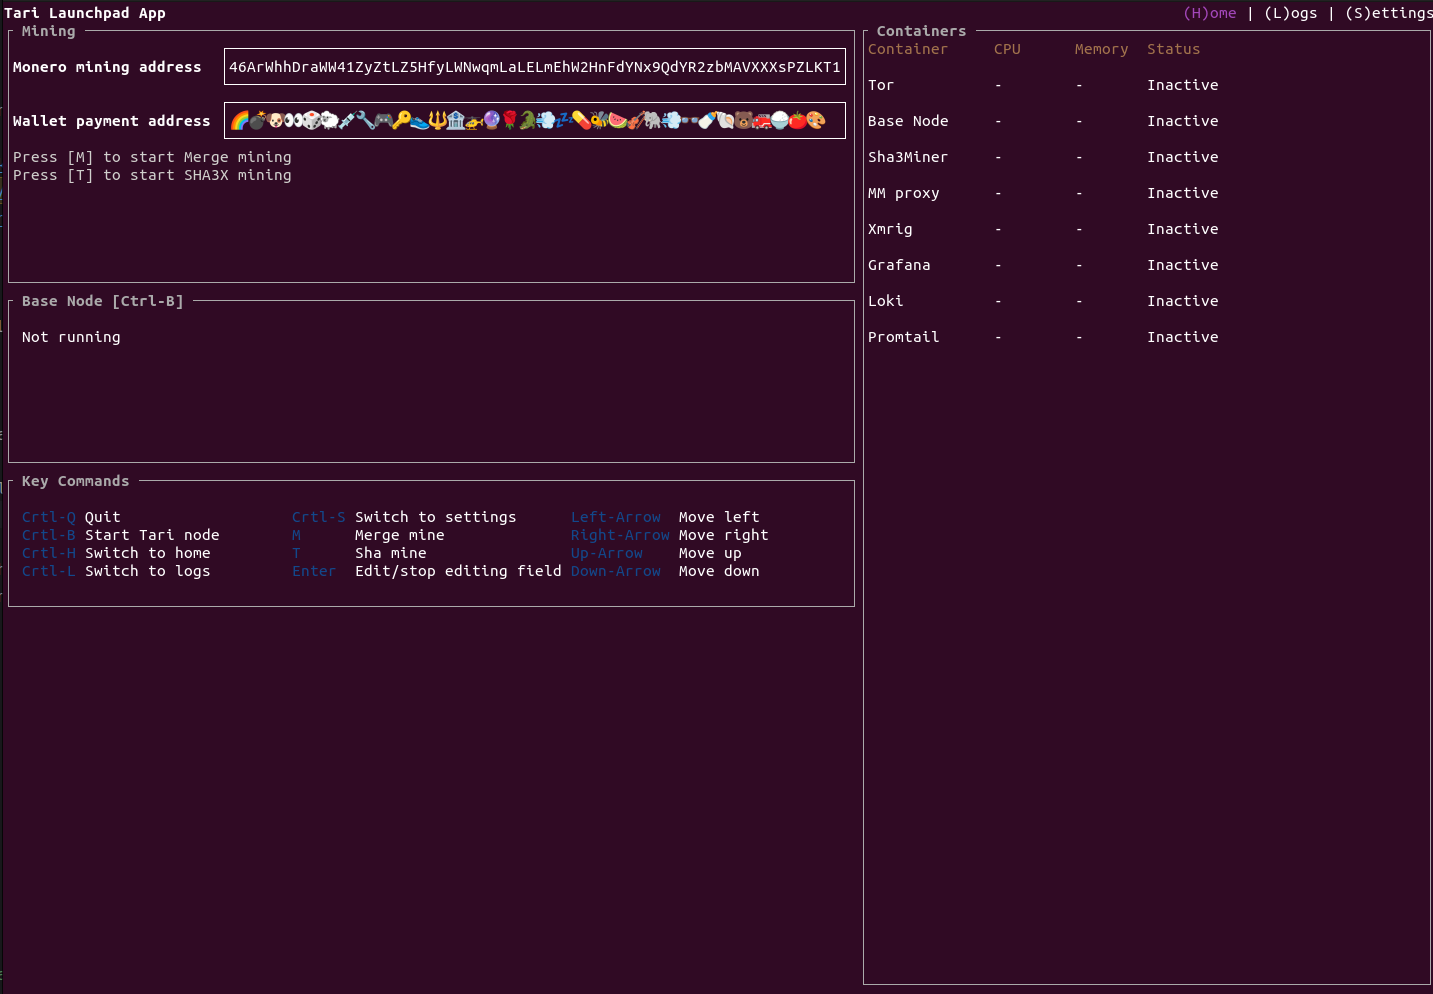This screenshot has height=994, width=1433.
Task: Click the Crtl-L Switch to logs command
Action: [116, 571]
